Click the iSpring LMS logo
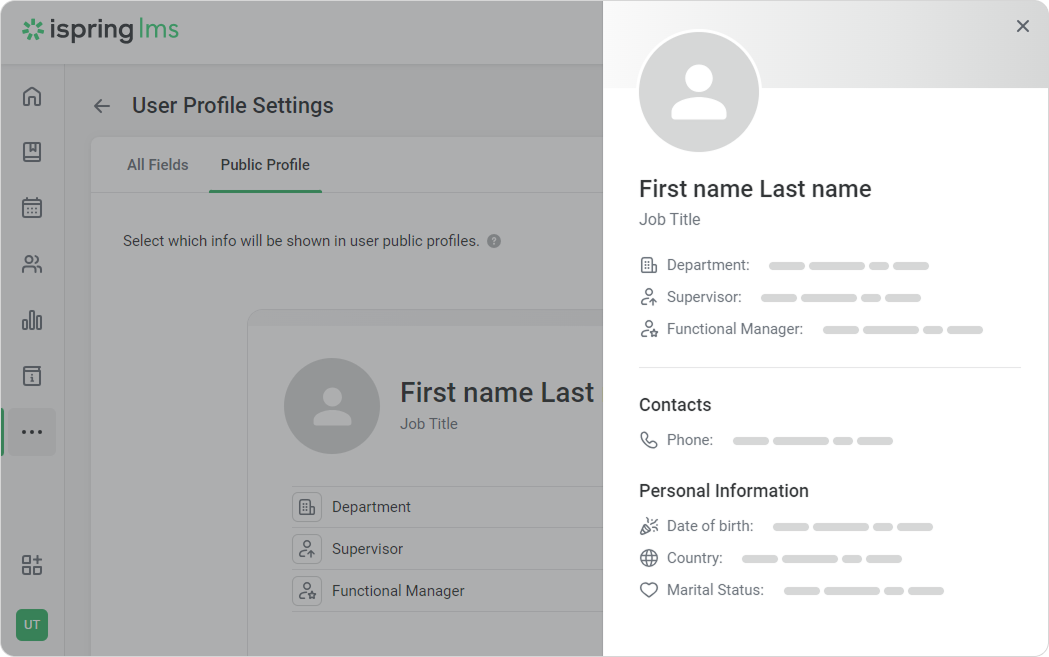This screenshot has width=1049, height=657. [100, 30]
